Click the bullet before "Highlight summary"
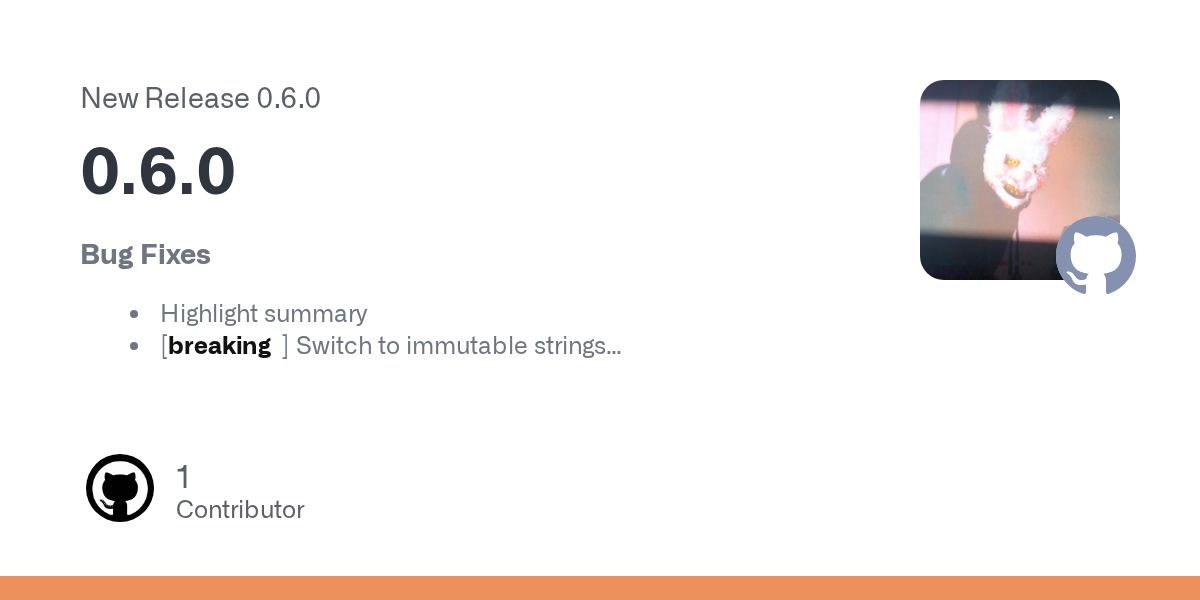 (x=134, y=314)
